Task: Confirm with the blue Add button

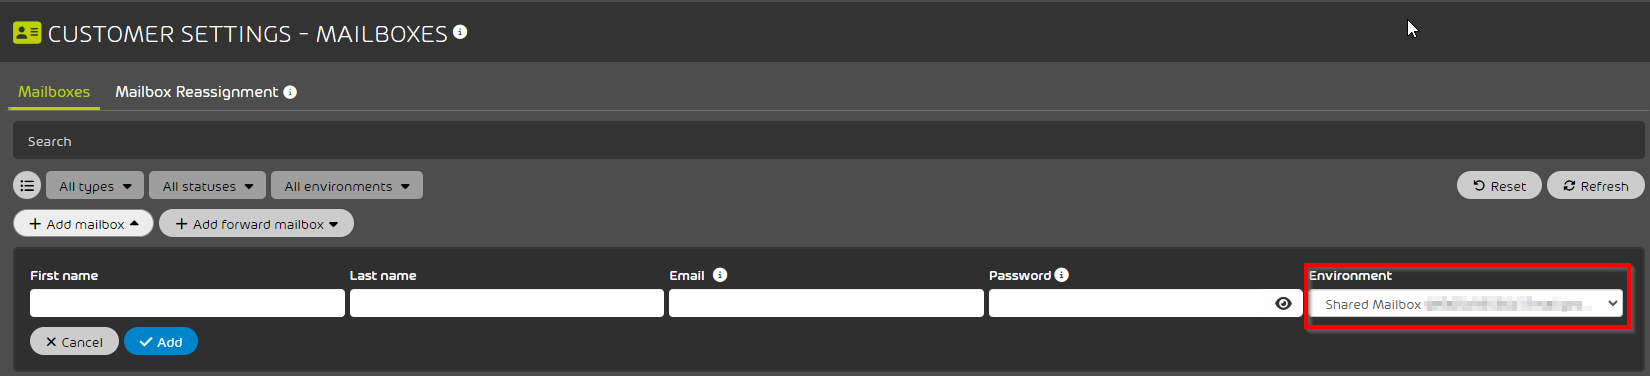Action: tap(161, 341)
